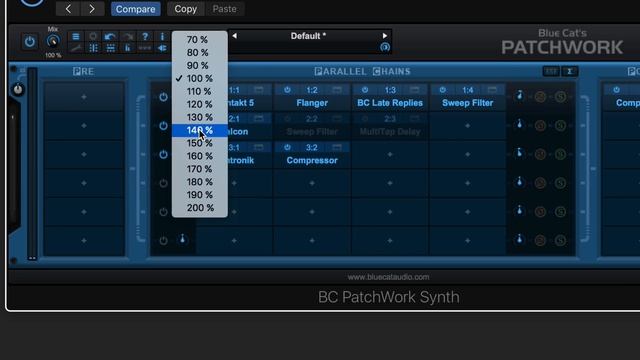Click the Copy button

(185, 9)
